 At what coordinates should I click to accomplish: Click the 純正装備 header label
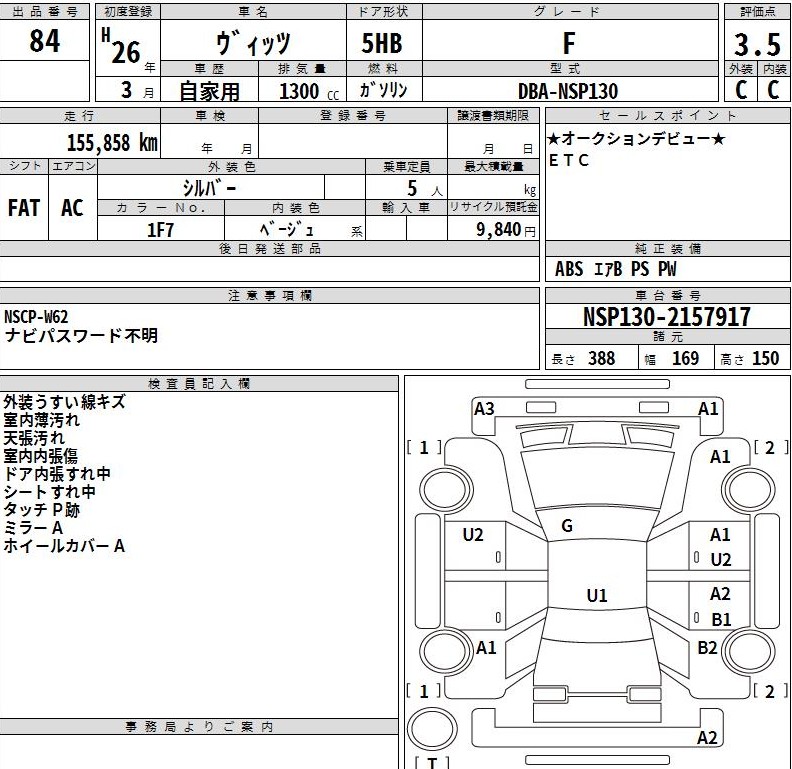[668, 249]
